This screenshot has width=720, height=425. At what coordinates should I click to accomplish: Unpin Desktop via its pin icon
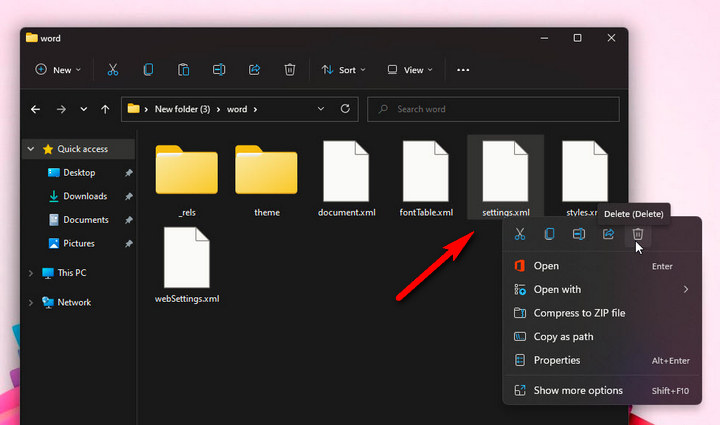tap(129, 173)
